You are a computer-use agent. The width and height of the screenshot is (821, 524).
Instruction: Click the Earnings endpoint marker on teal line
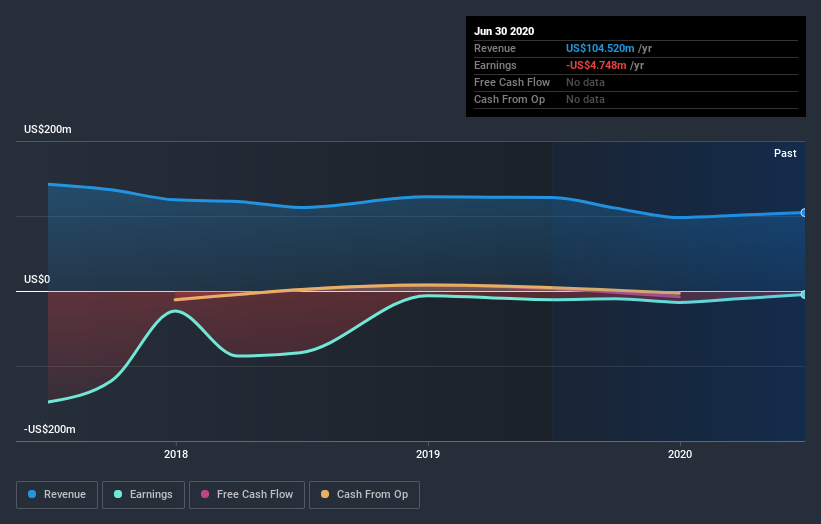point(804,295)
